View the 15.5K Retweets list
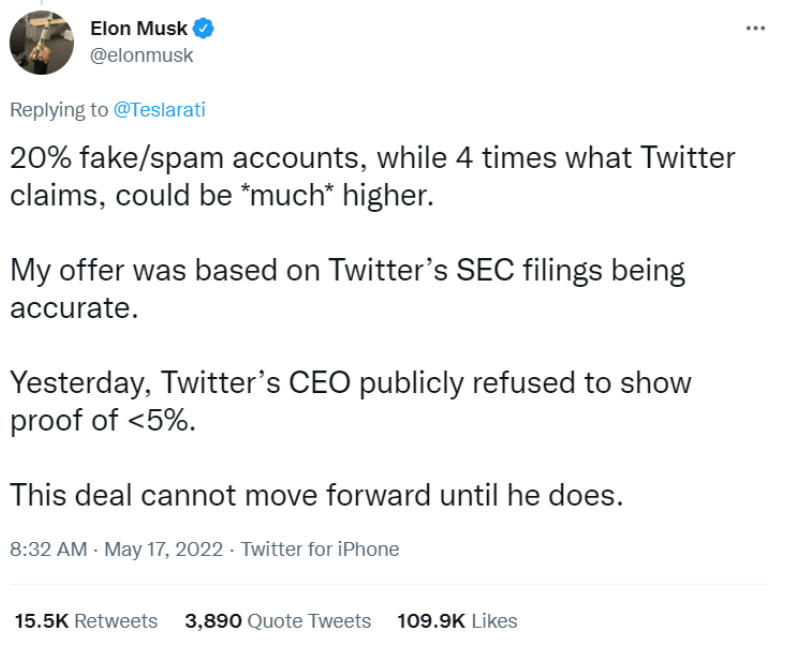 [x=86, y=621]
